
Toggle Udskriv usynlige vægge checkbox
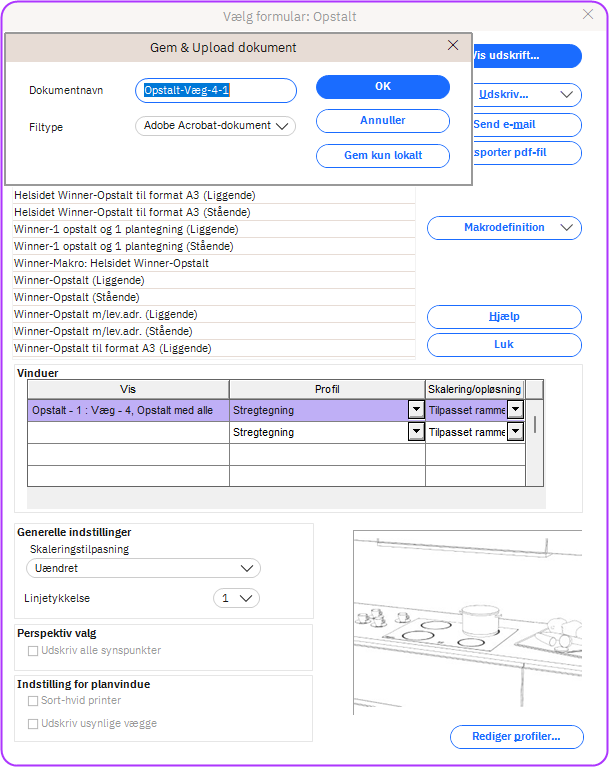pos(34,723)
